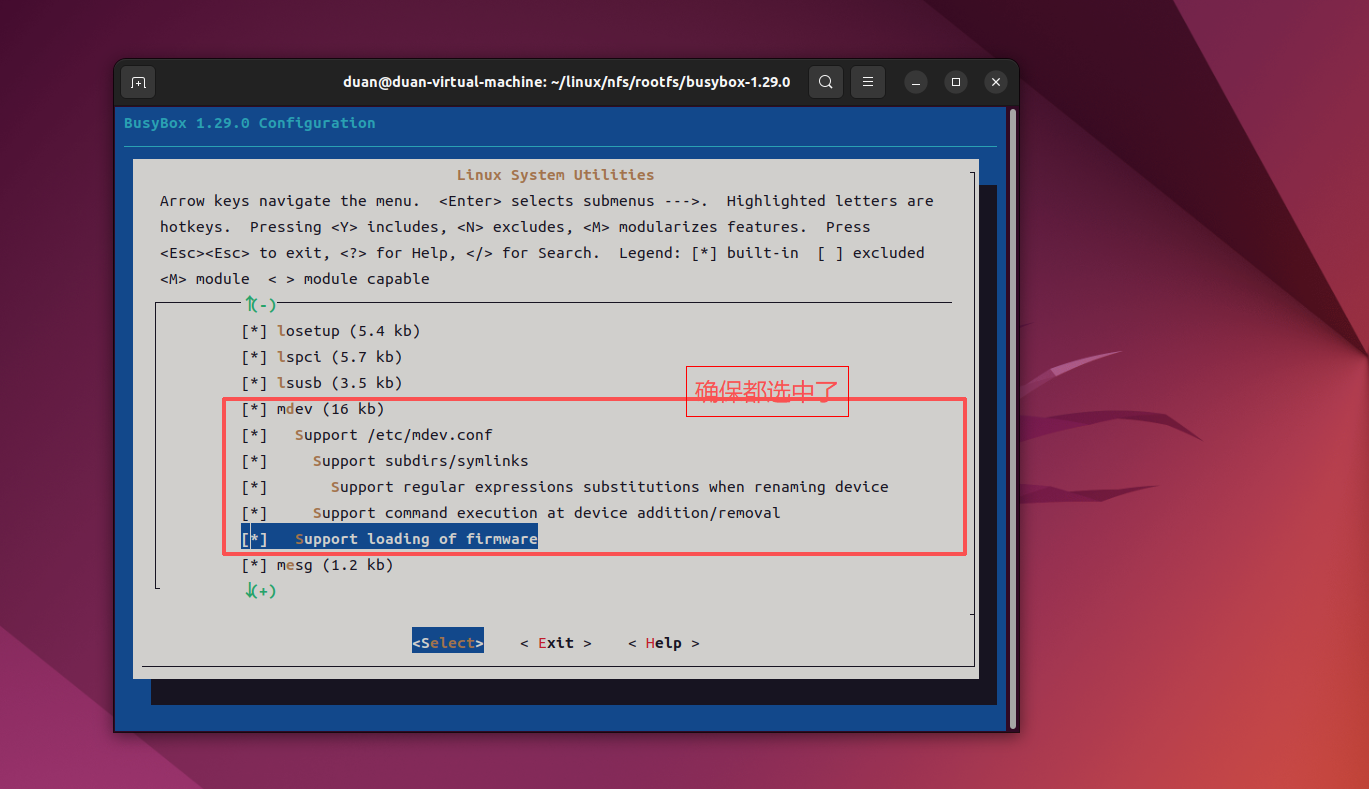This screenshot has height=789, width=1369.
Task: Click the <Select> button
Action: pyautogui.click(x=448, y=643)
